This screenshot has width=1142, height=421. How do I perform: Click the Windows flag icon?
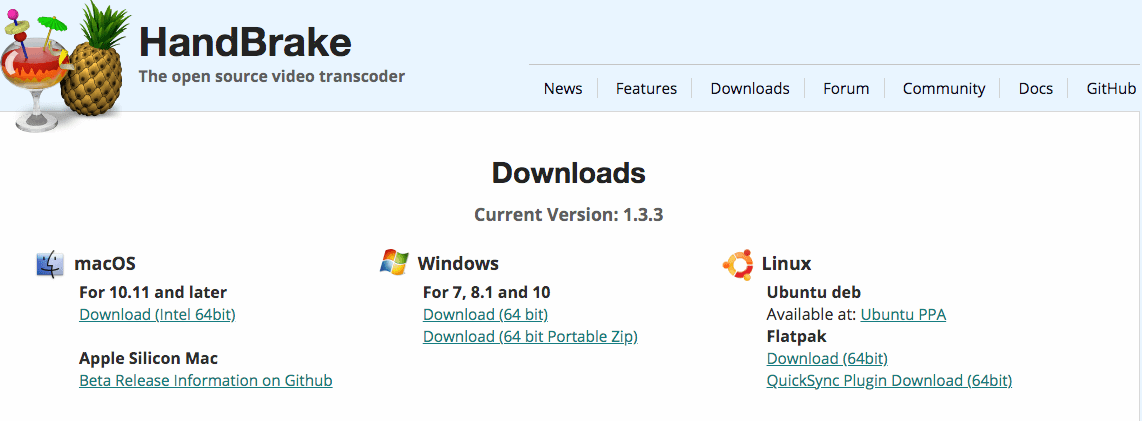pos(394,261)
